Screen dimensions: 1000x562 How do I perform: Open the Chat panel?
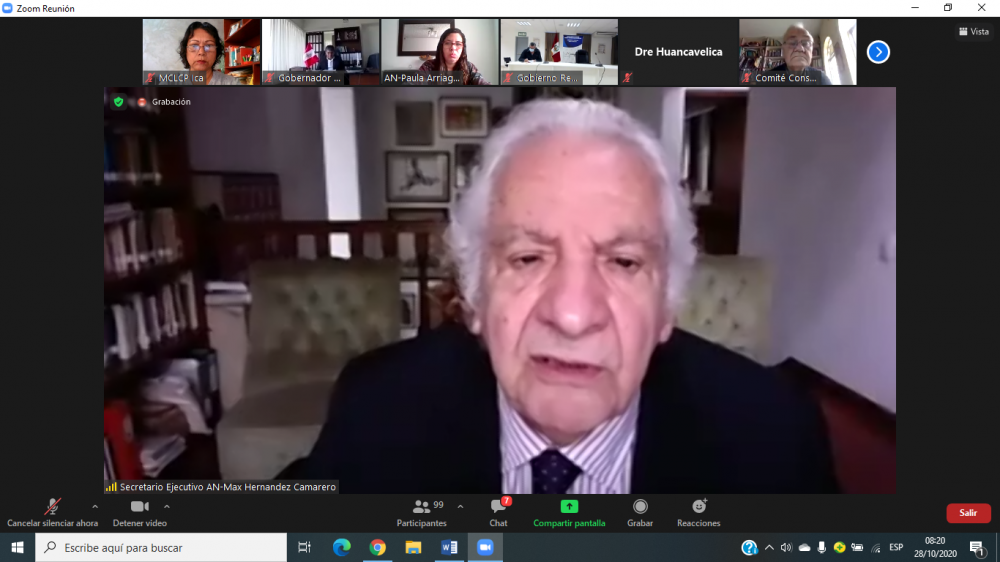[498, 511]
